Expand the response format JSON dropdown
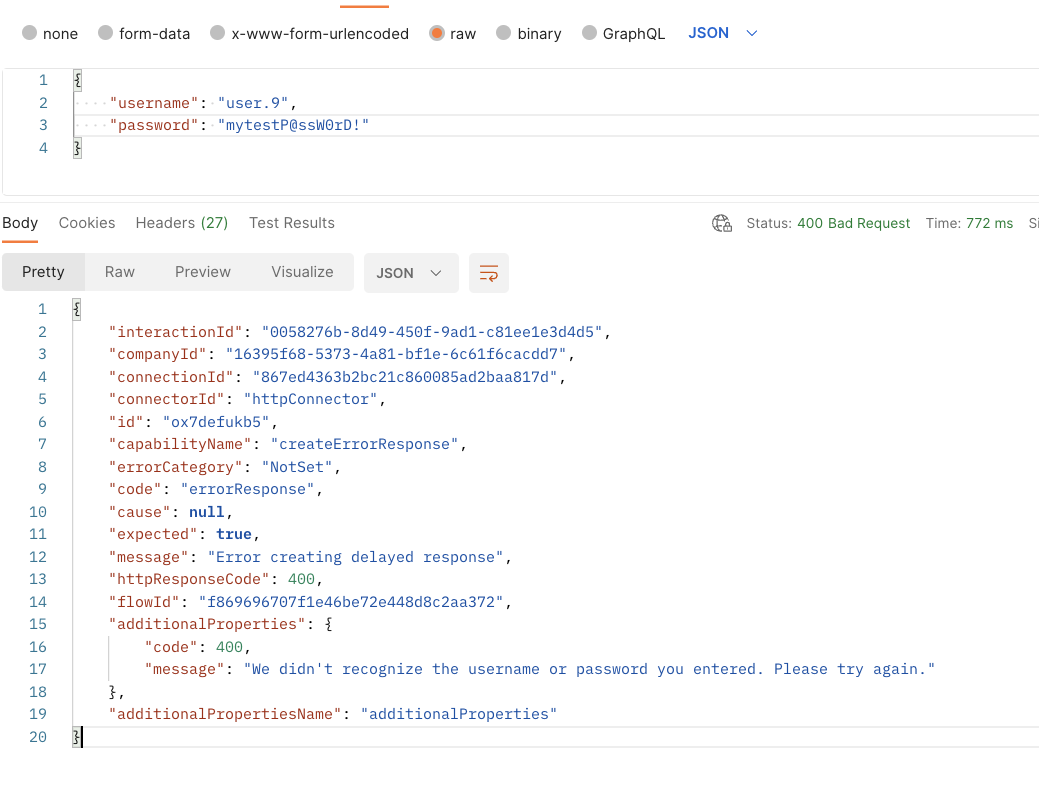Screen dimensions: 1039x785 410,273
